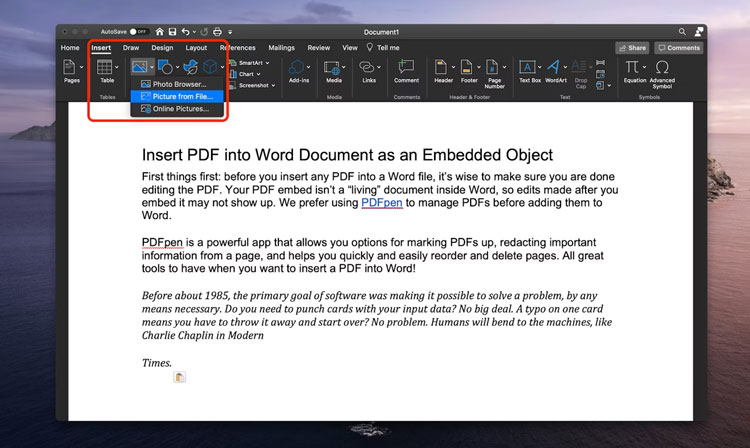This screenshot has width=750, height=448.
Task: Click the Print icon in title bar
Action: pos(219,32)
